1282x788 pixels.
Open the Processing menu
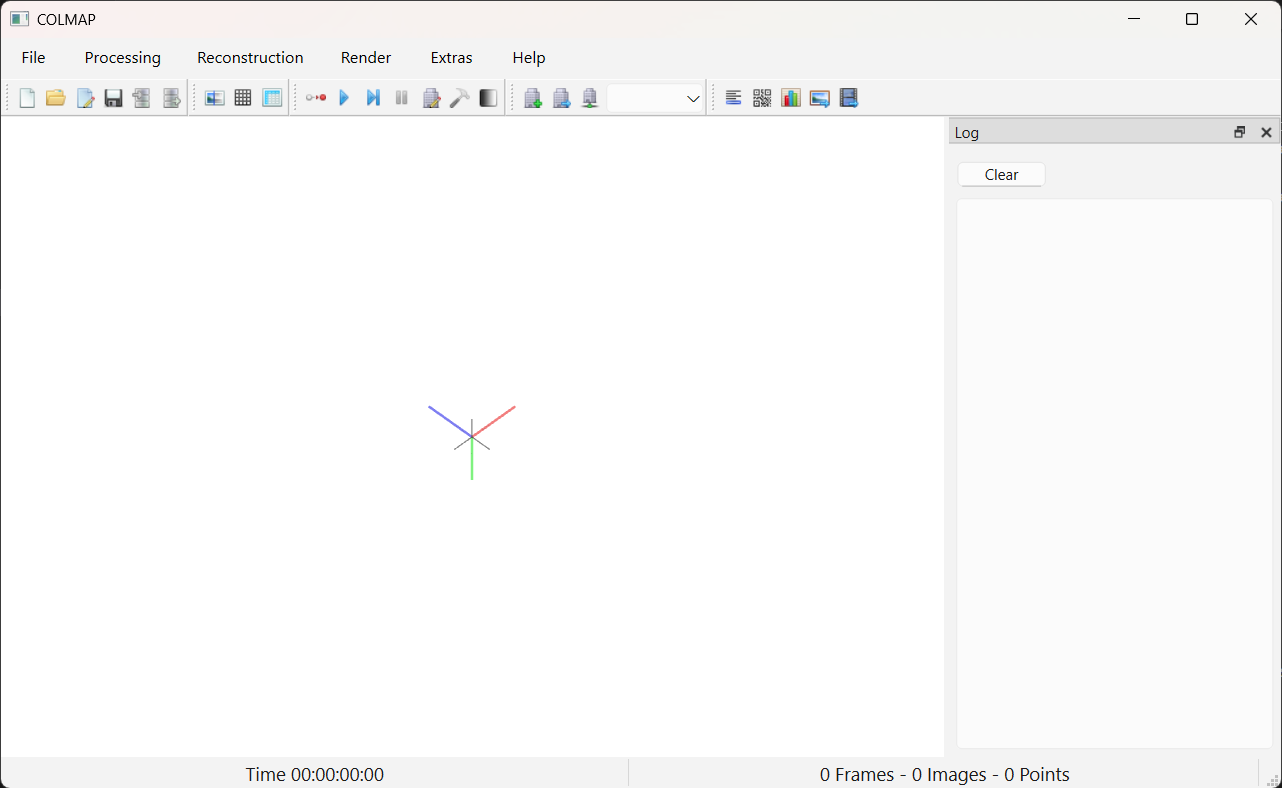(x=122, y=58)
